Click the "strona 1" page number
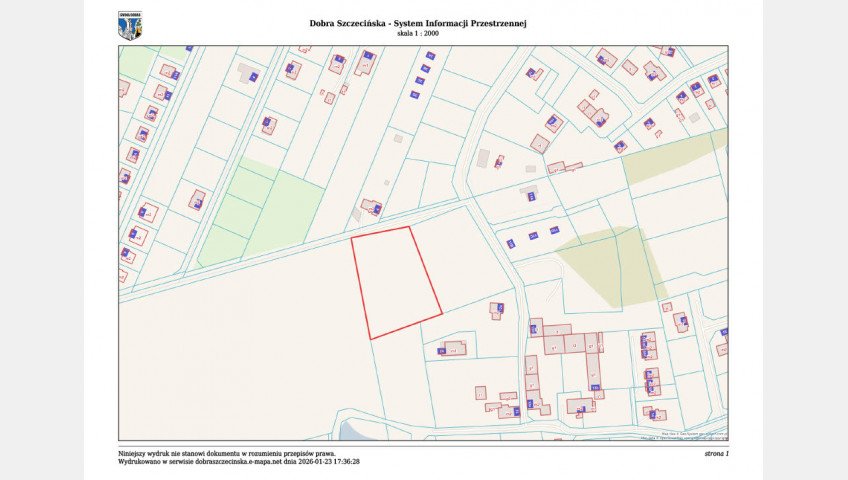848x480 pixels. [x=717, y=454]
